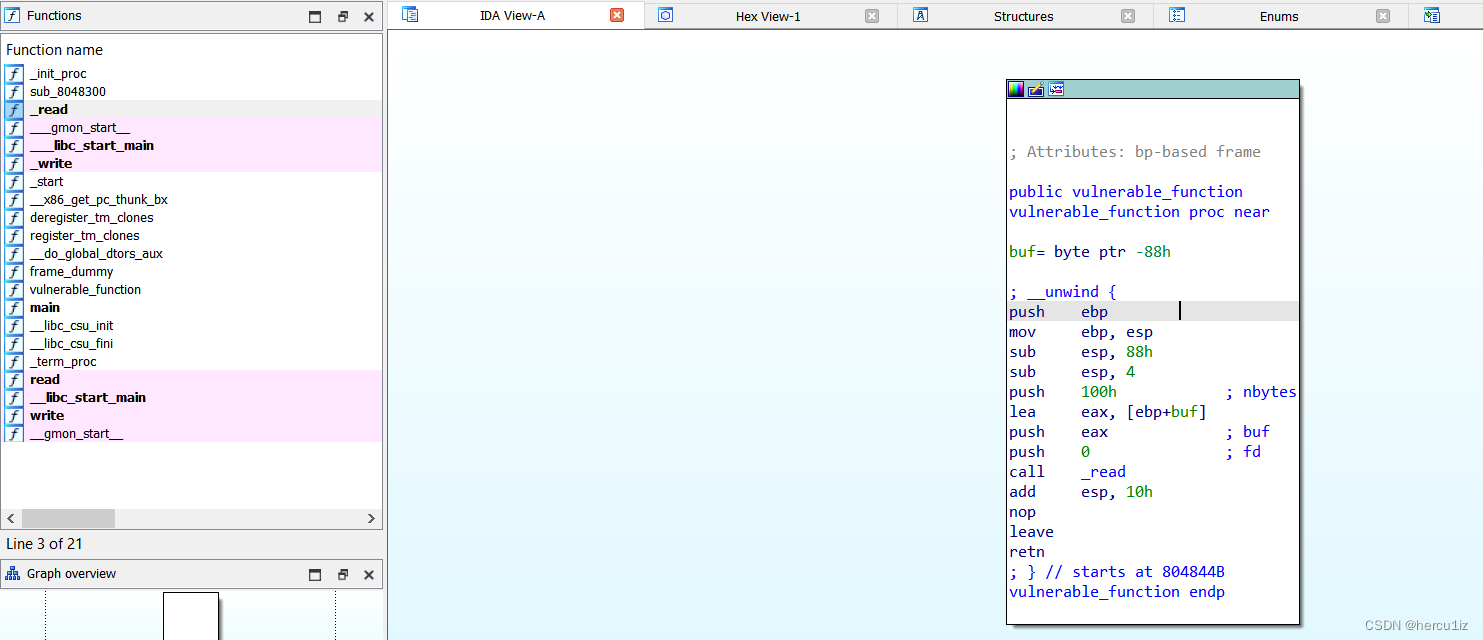Screen dimensions: 1483x640
Task: Open the Structures tab
Action: (x=1024, y=16)
